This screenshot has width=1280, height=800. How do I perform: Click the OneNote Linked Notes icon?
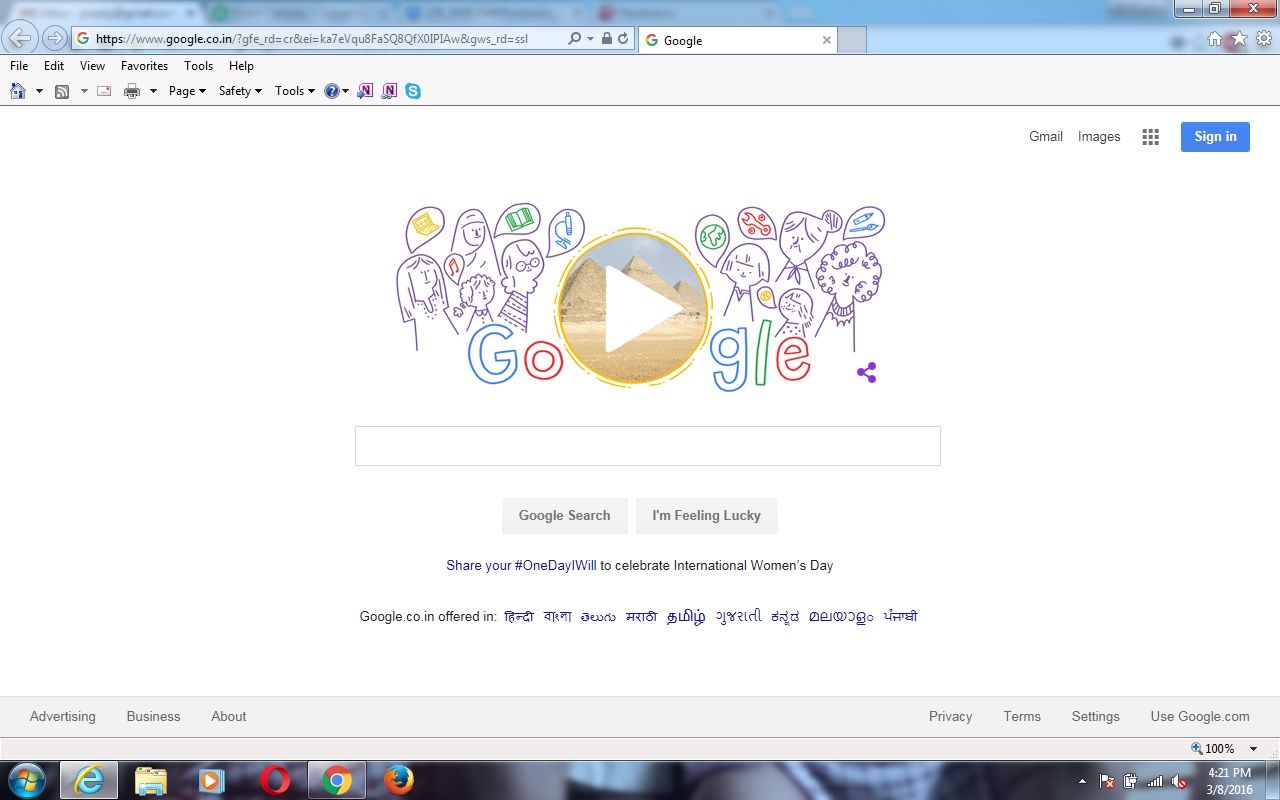(390, 91)
